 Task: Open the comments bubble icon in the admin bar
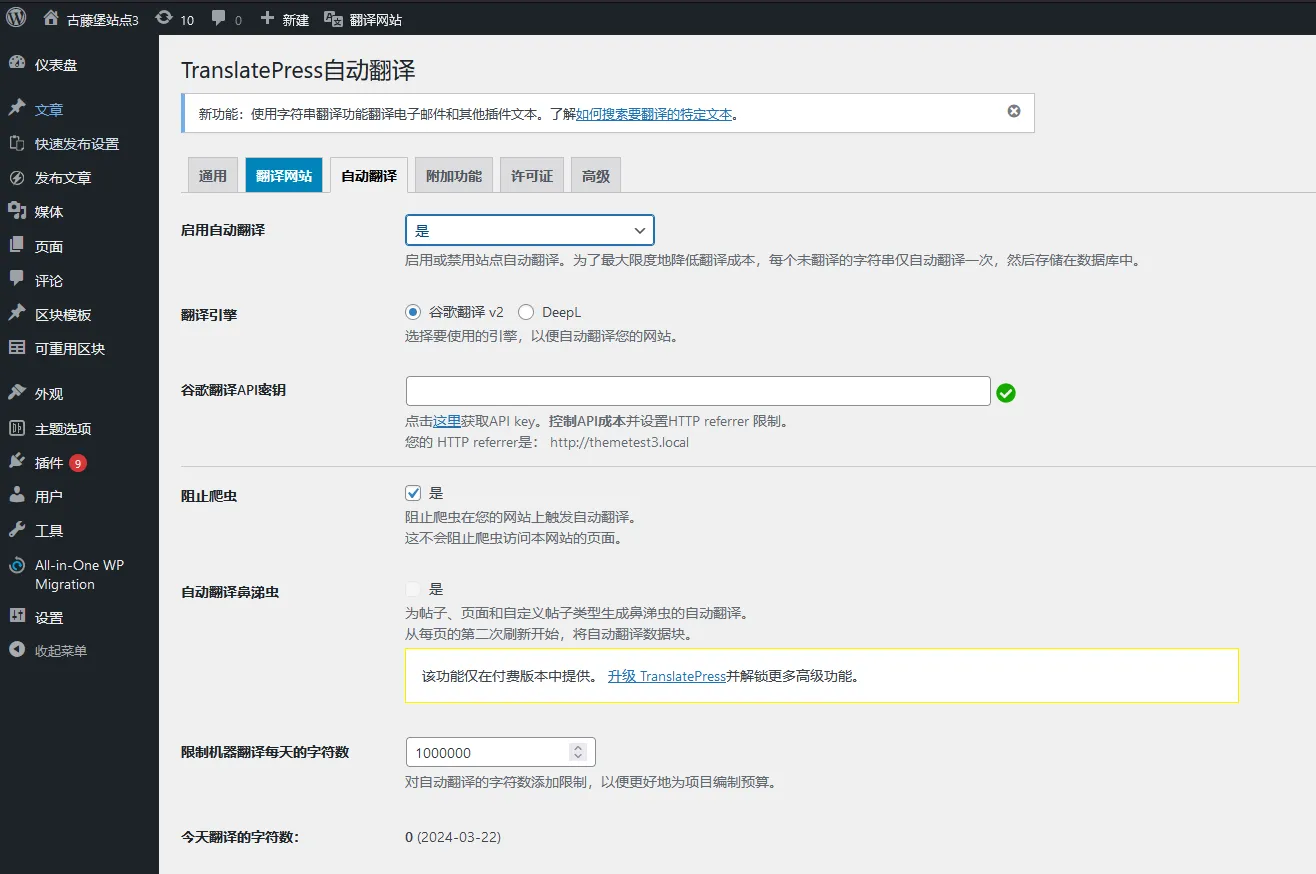219,18
